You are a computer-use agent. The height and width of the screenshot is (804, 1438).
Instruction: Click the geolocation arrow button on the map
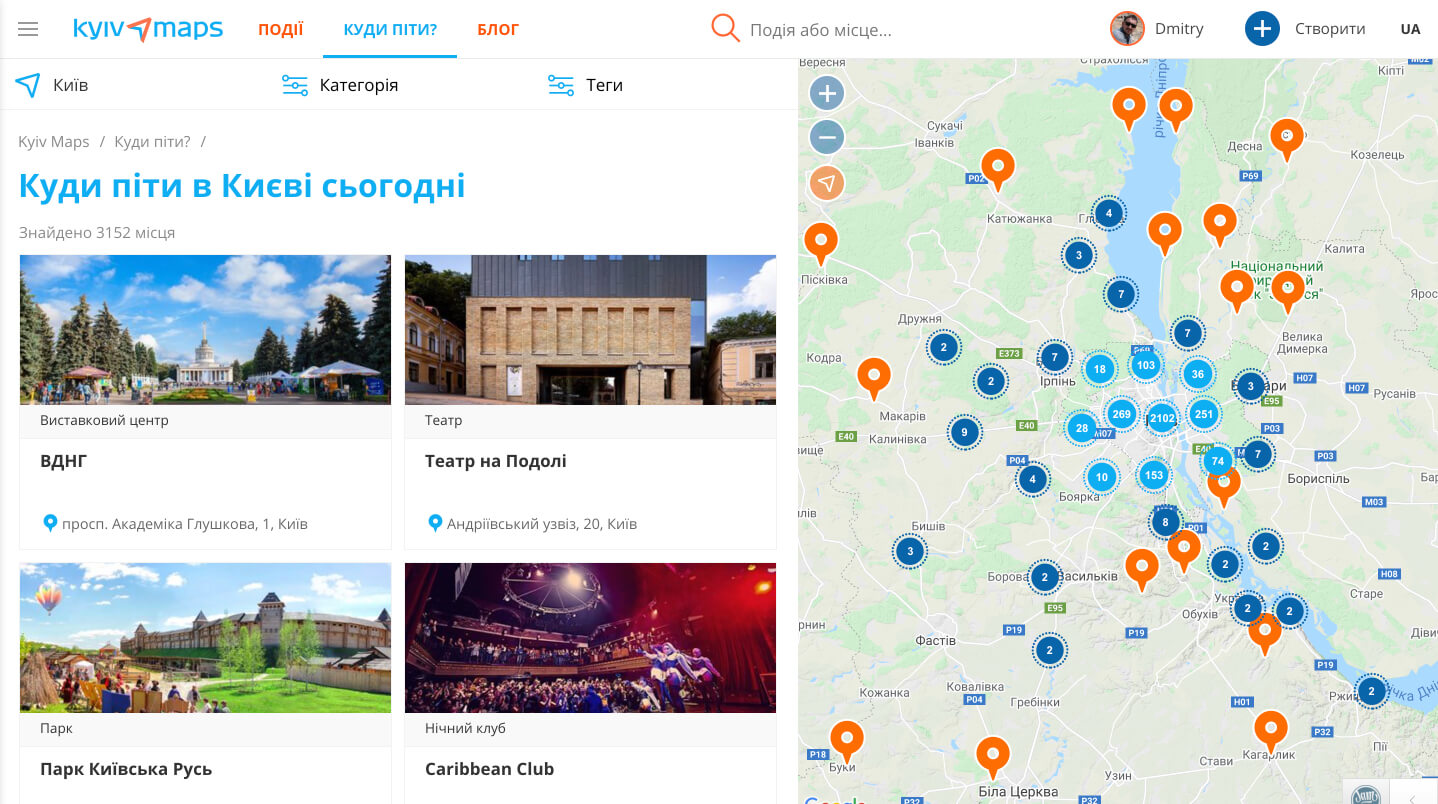(827, 182)
